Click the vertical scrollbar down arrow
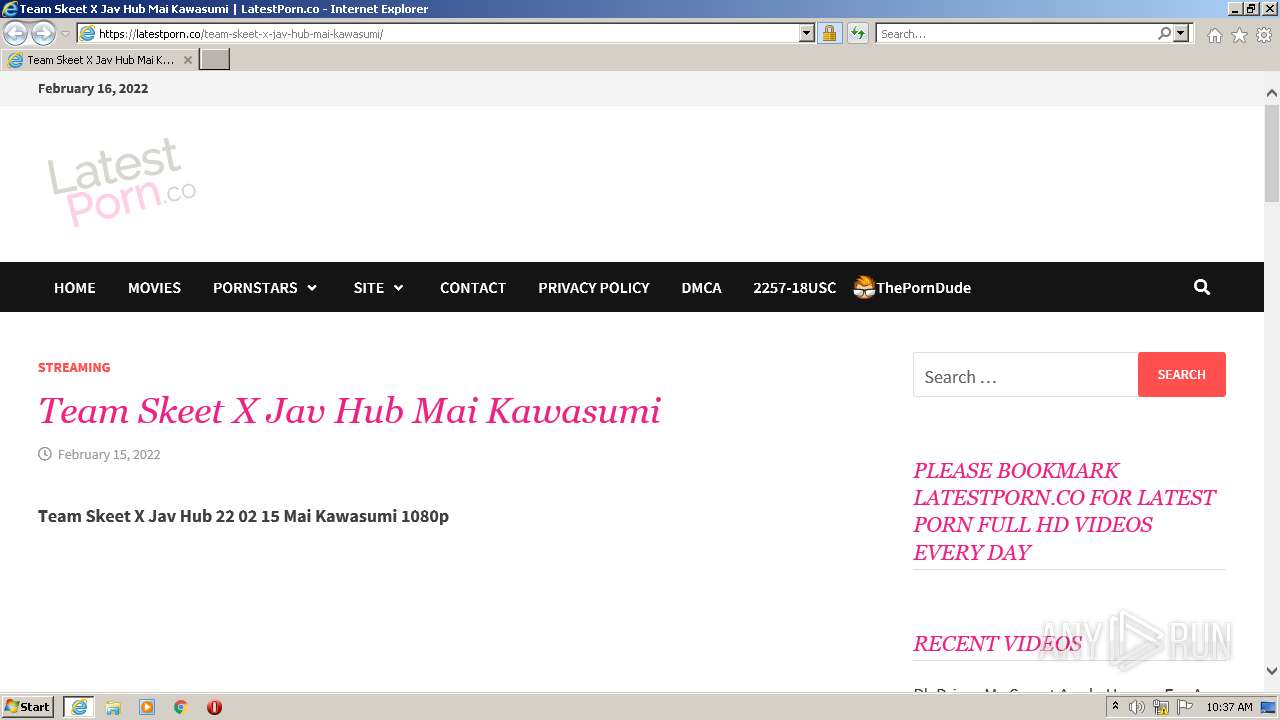Screen dimensions: 1280x720 pos(1272,671)
